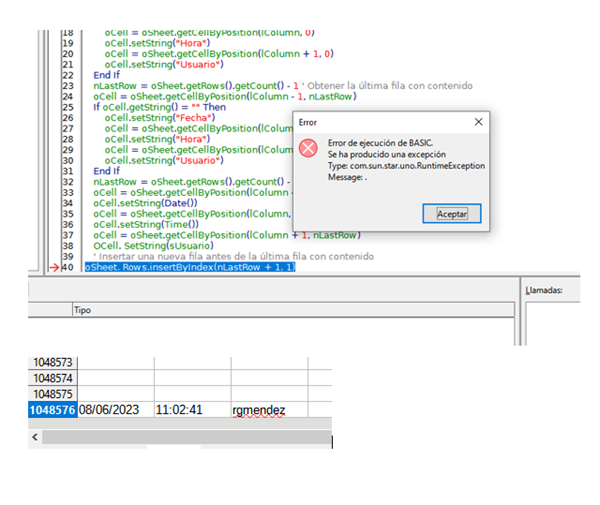Click the cell containing rgmendez
600x505 pixels.
(x=268, y=409)
